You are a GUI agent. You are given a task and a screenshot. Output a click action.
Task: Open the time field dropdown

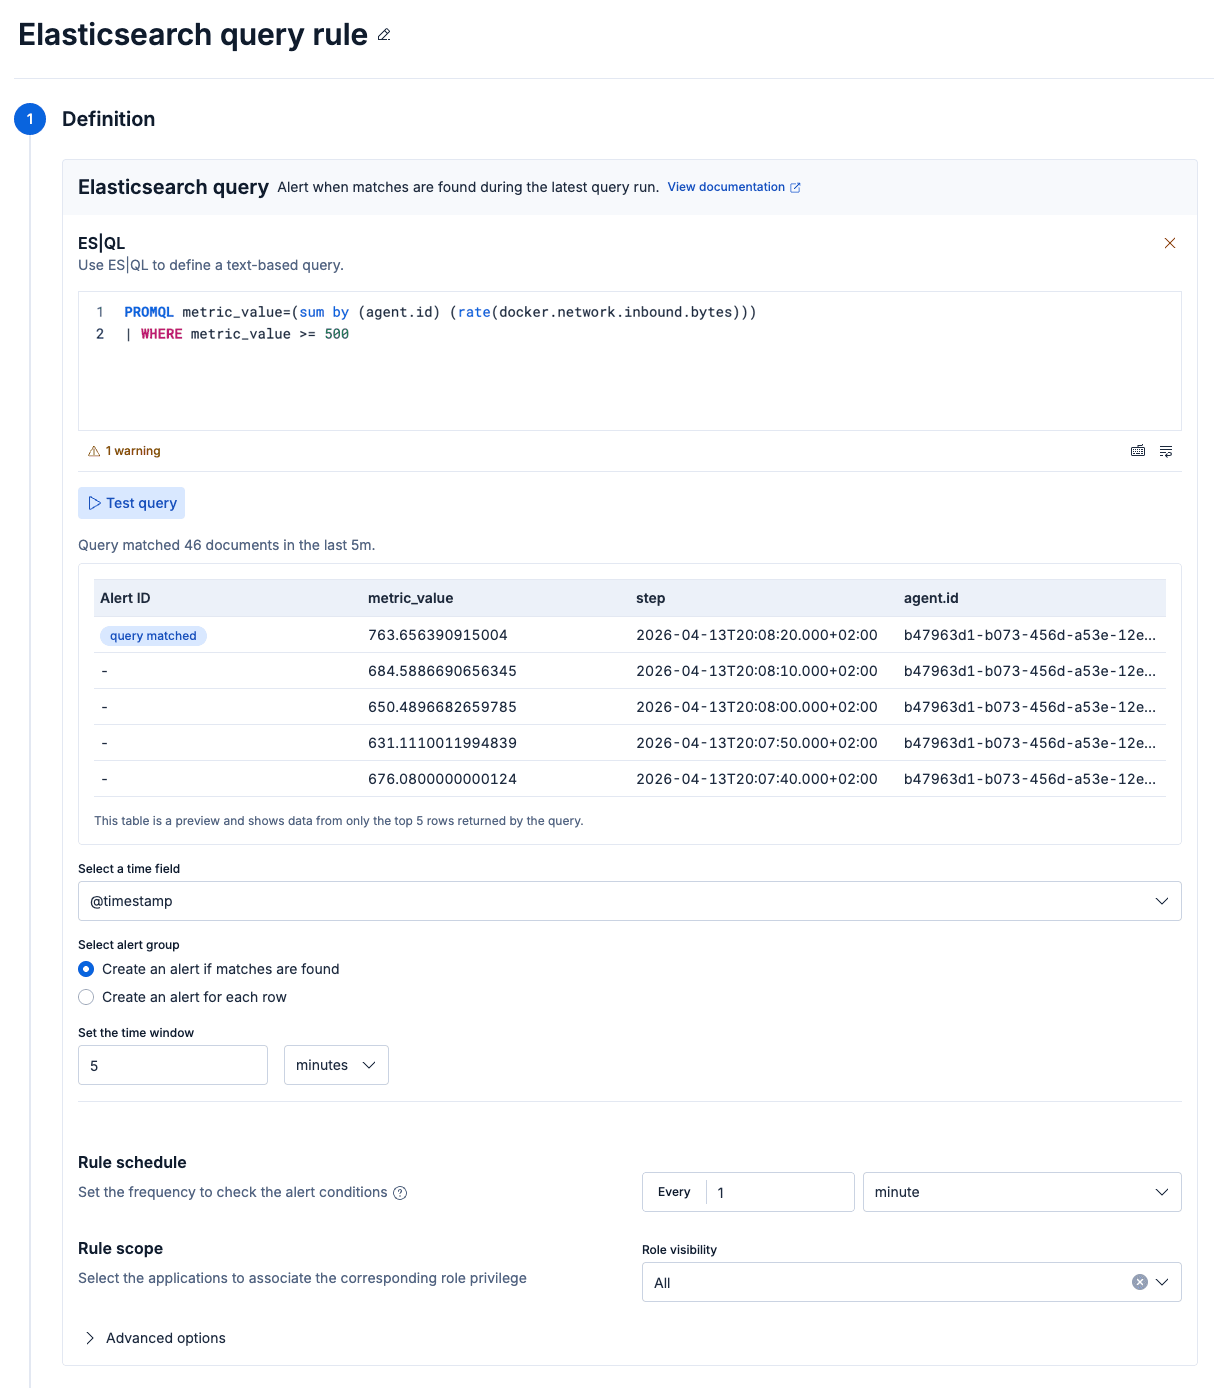(x=1162, y=901)
